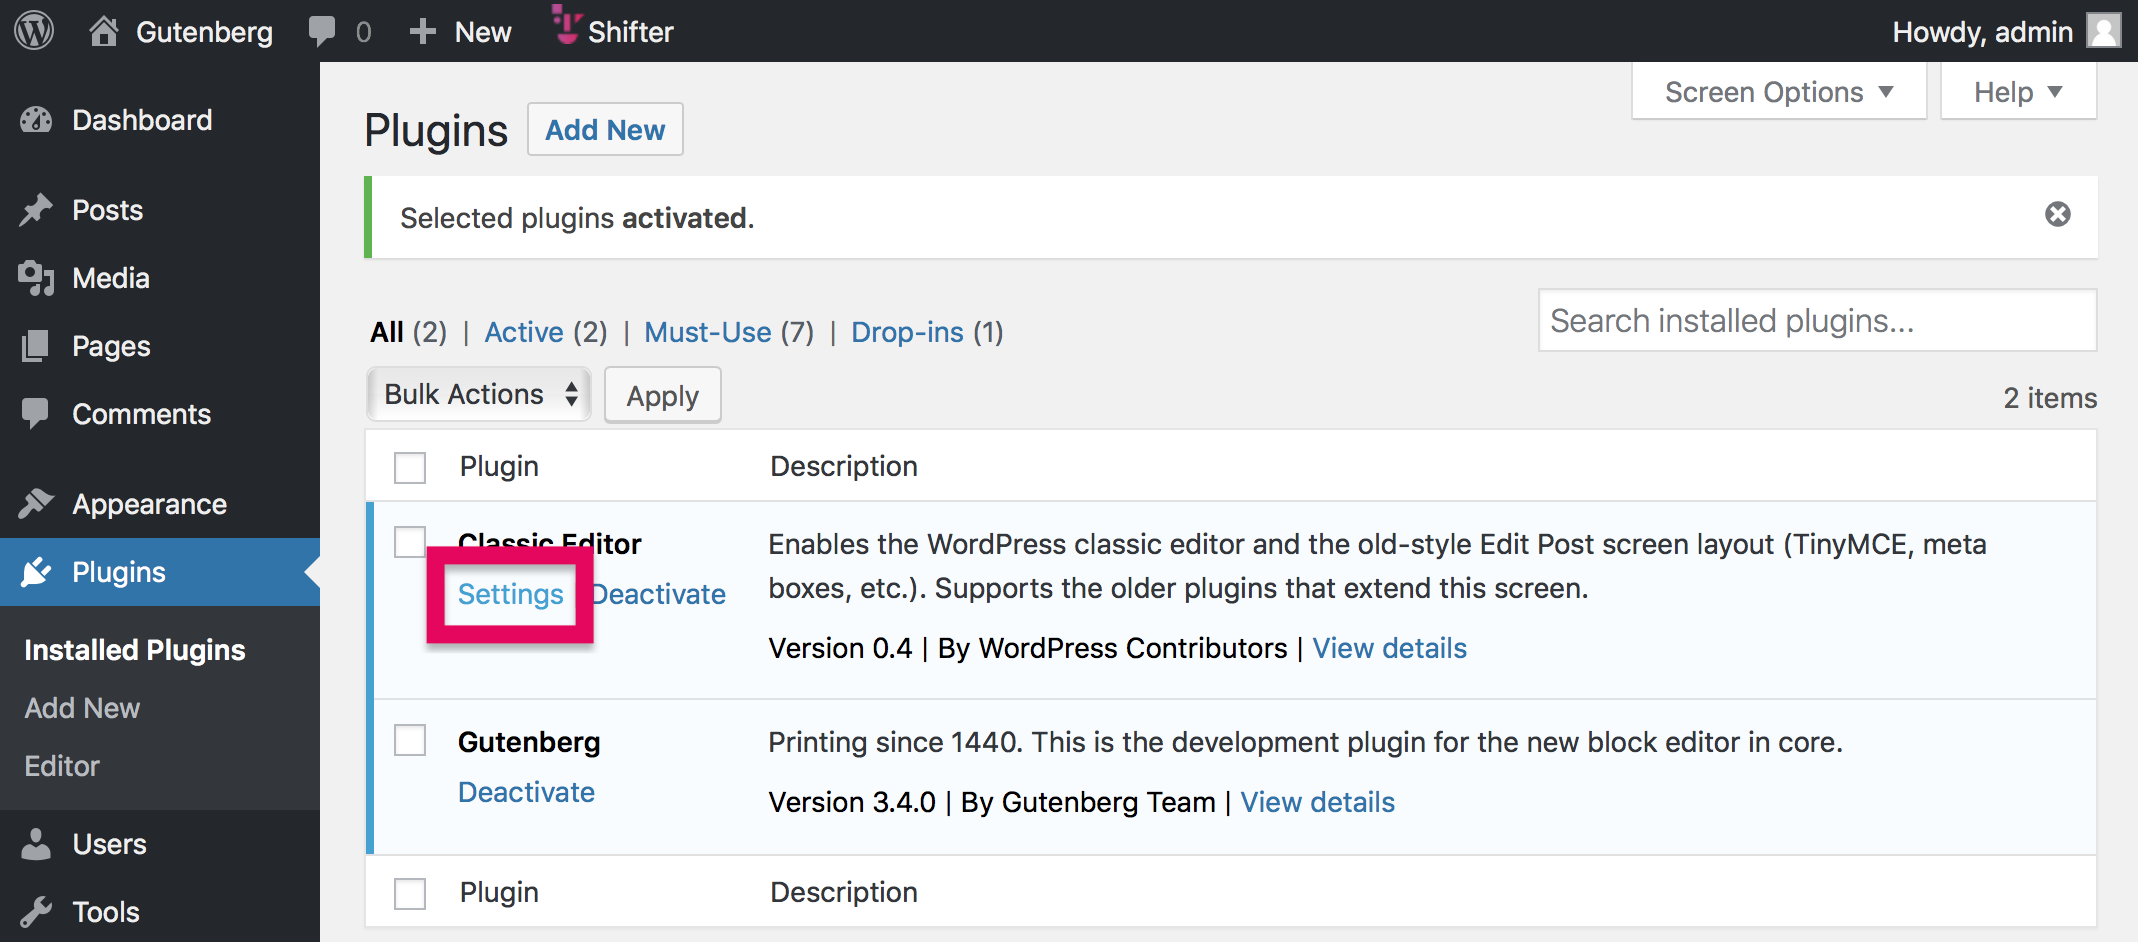Click the '2 items' count text
This screenshot has height=942, width=2138.
[x=2050, y=398]
